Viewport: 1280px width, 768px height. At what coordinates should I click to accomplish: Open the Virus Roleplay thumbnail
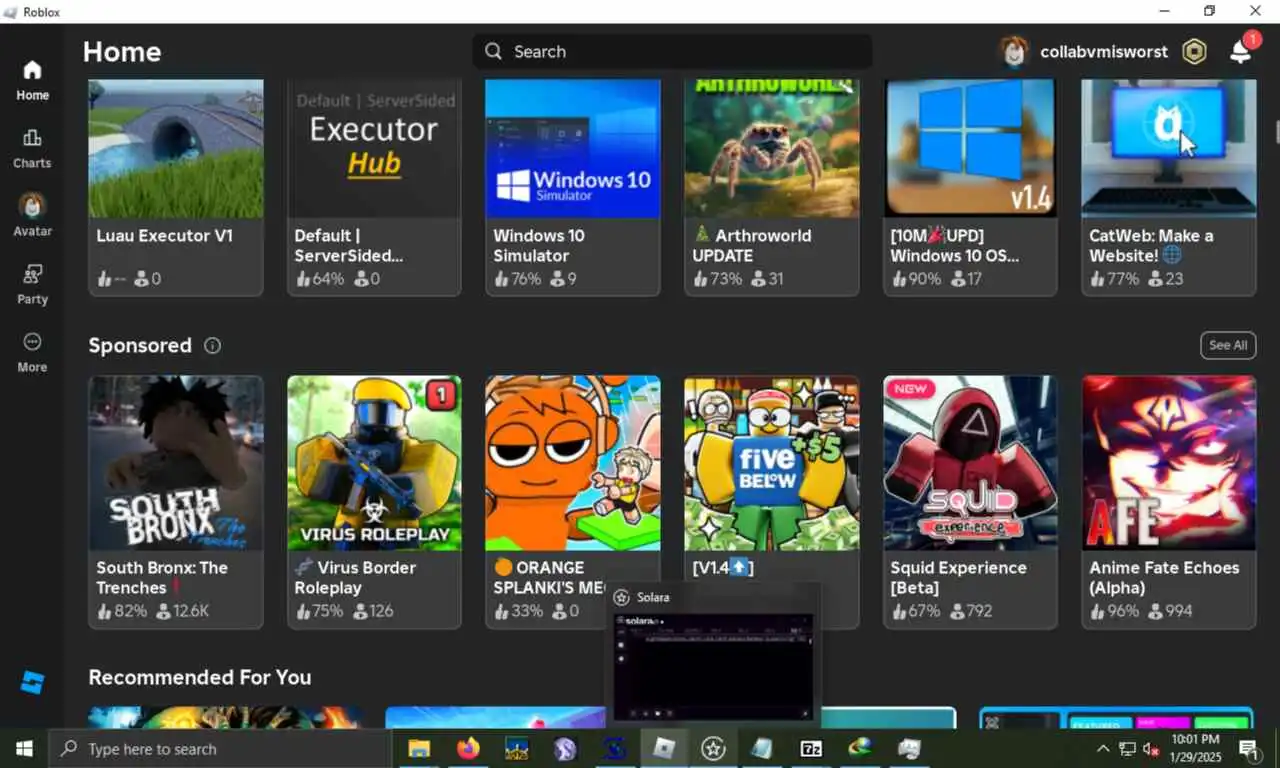pos(374,463)
